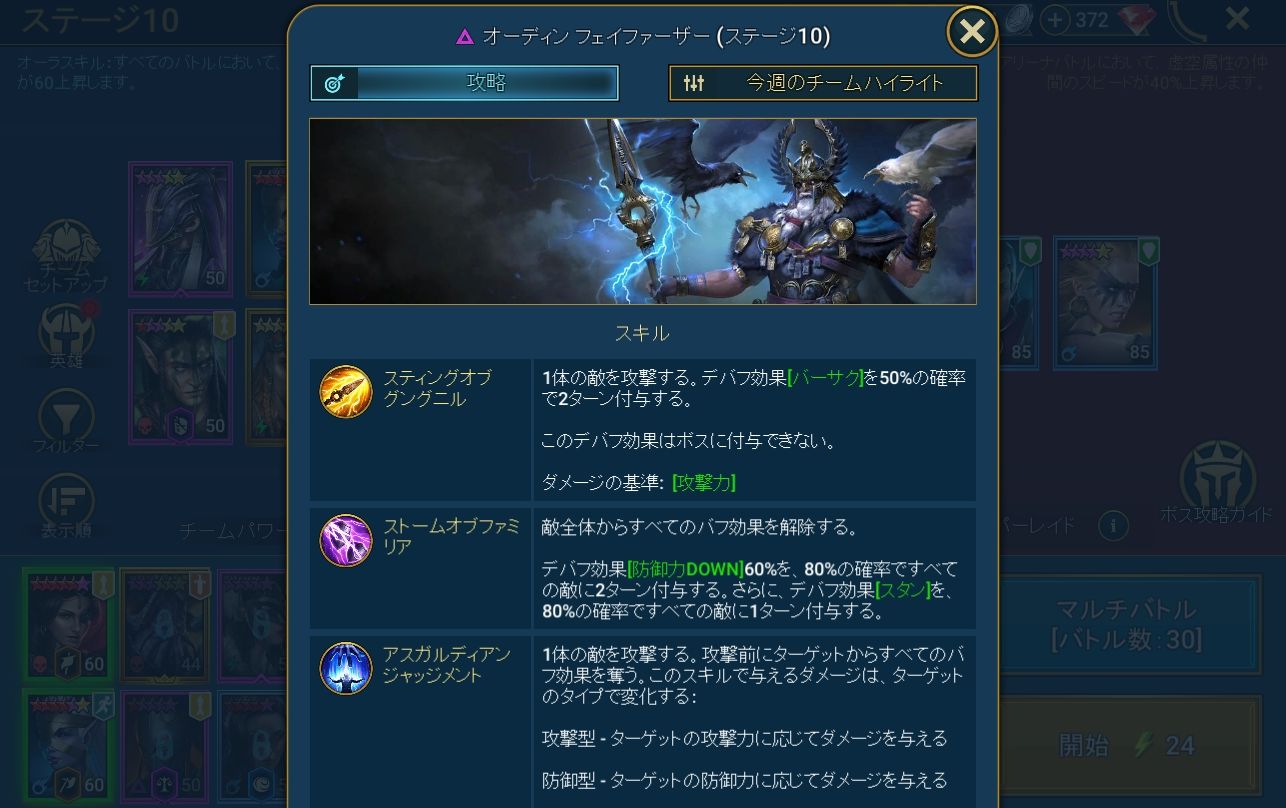Switch to the 攻略 tab
The image size is (1286, 808).
coord(465,83)
